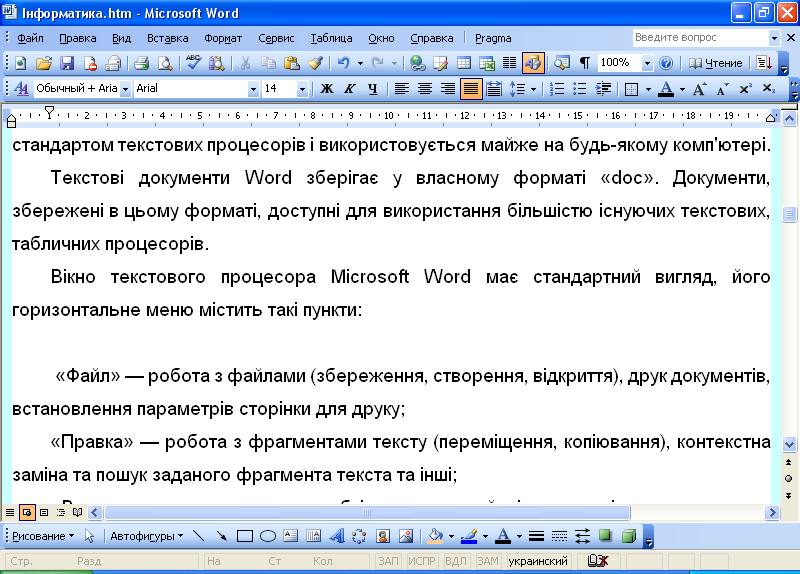The height and width of the screenshot is (574, 800).
Task: Grow font size with large A
Action: point(699,89)
